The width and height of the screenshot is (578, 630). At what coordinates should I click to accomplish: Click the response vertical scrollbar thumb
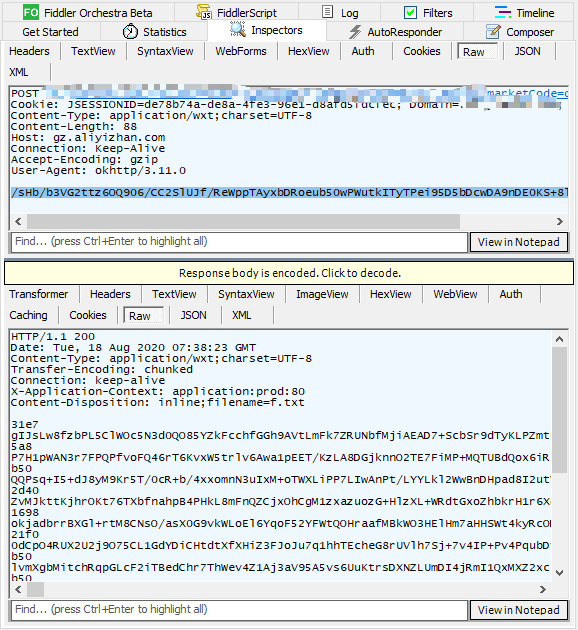coord(559,410)
